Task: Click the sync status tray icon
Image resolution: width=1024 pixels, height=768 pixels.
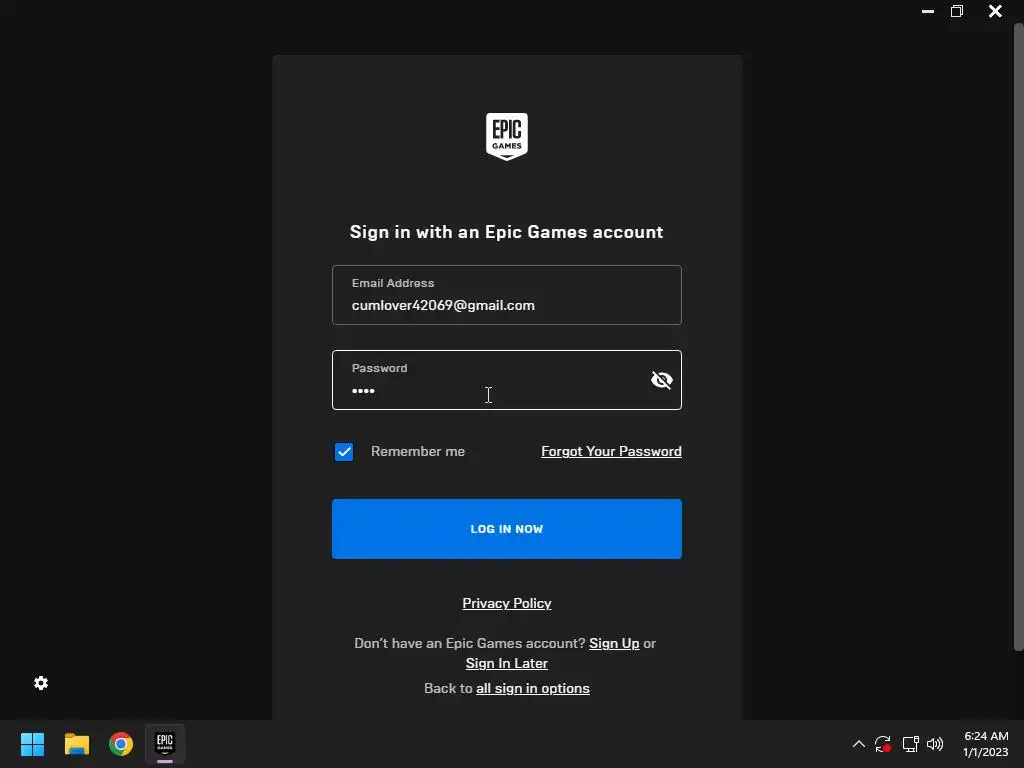Action: (x=883, y=744)
